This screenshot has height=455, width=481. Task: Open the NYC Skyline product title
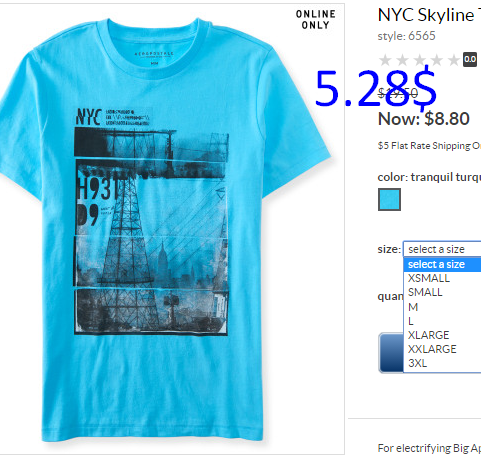tap(429, 15)
